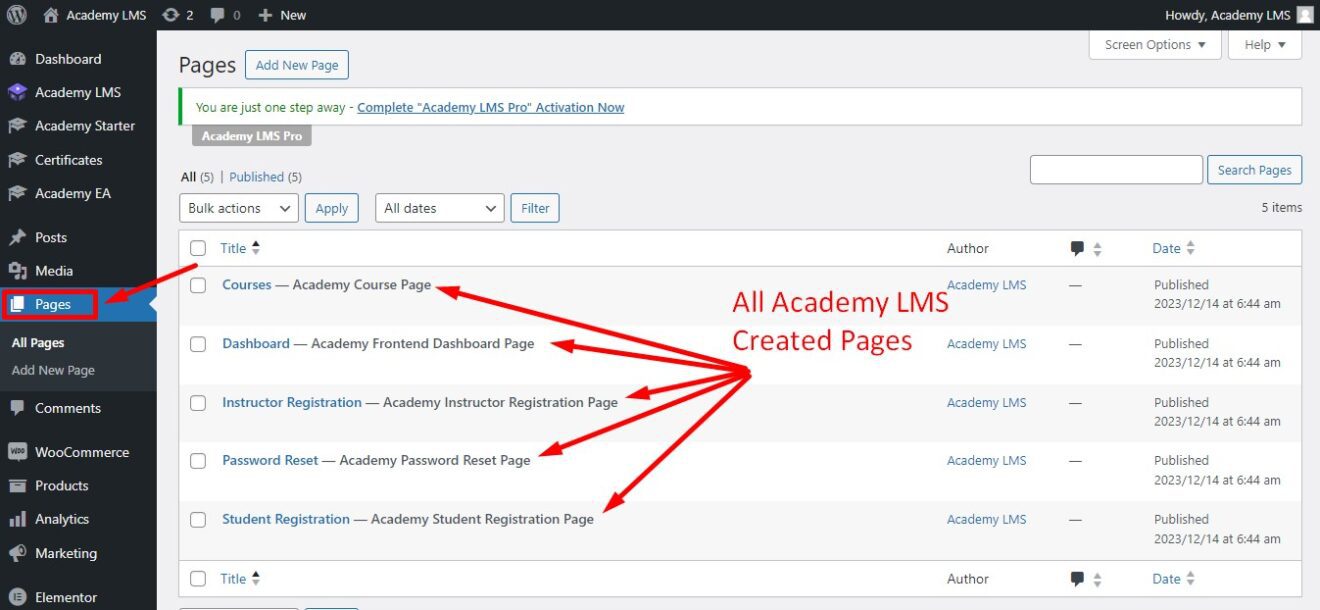Click the WooCommerce sidebar icon
Image resolution: width=1320 pixels, height=610 pixels.
16,452
